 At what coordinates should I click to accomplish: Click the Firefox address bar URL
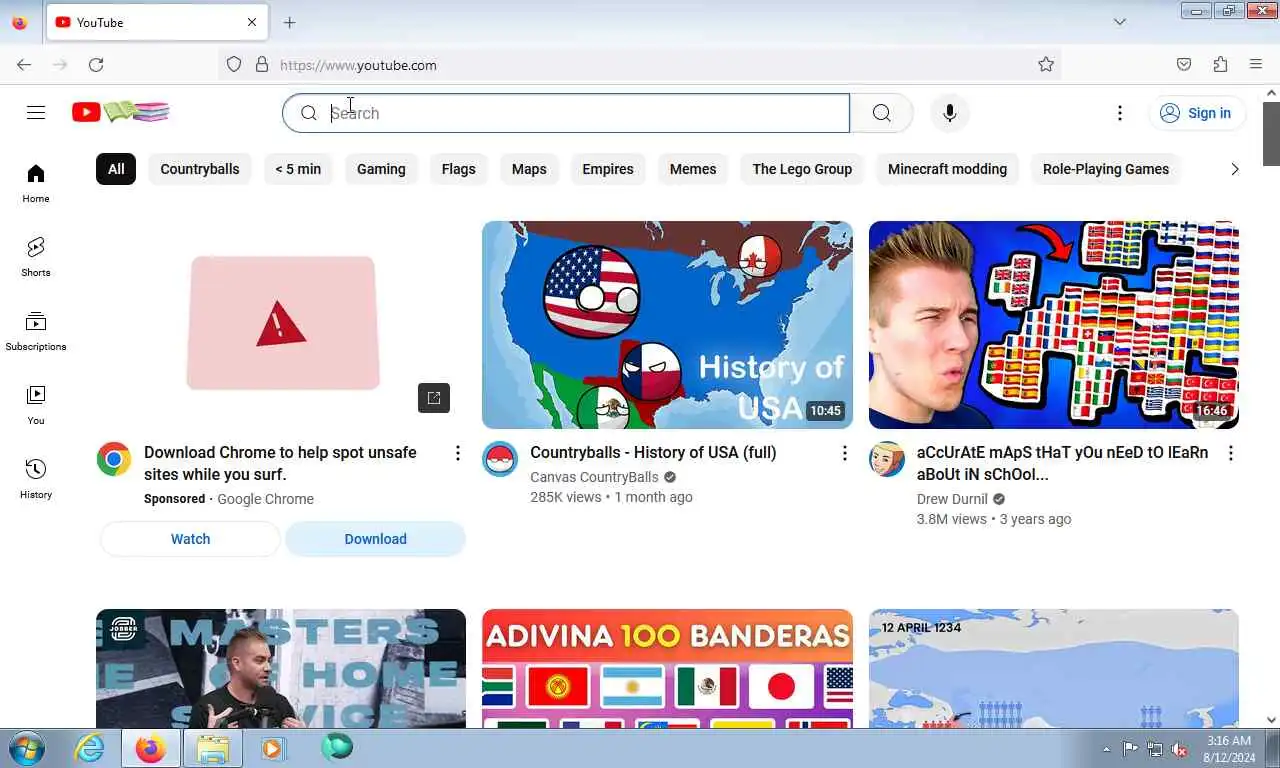tap(358, 65)
